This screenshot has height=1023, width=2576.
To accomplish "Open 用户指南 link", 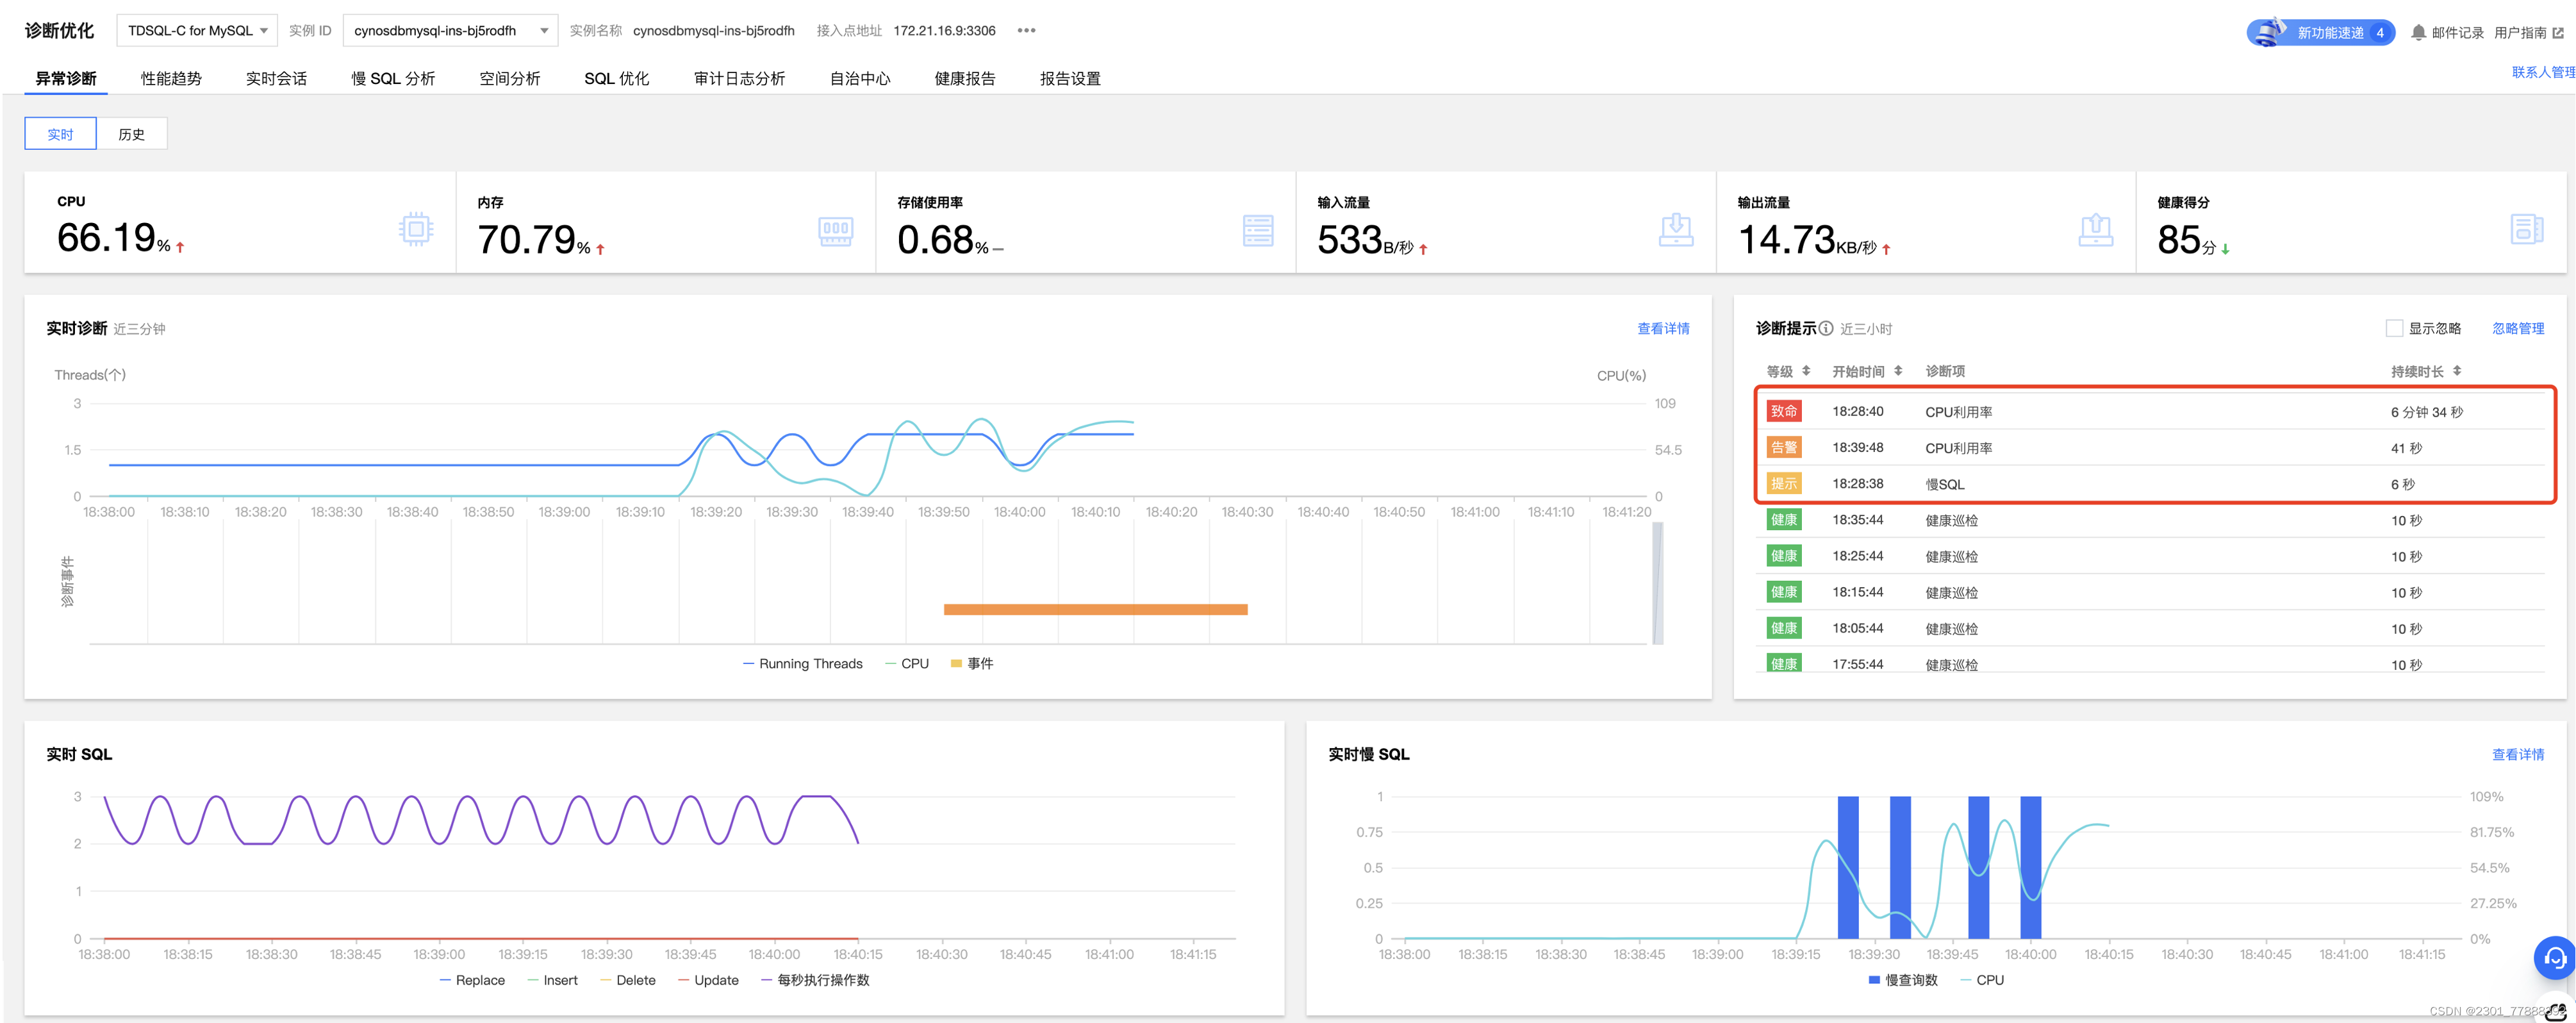I will [2520, 33].
